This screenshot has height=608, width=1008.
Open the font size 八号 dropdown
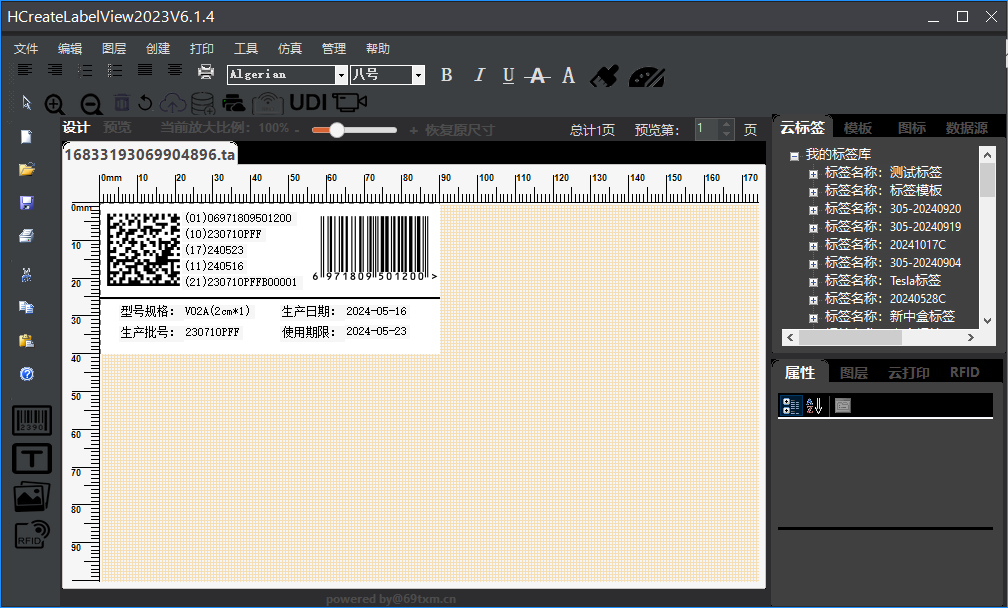tap(418, 75)
